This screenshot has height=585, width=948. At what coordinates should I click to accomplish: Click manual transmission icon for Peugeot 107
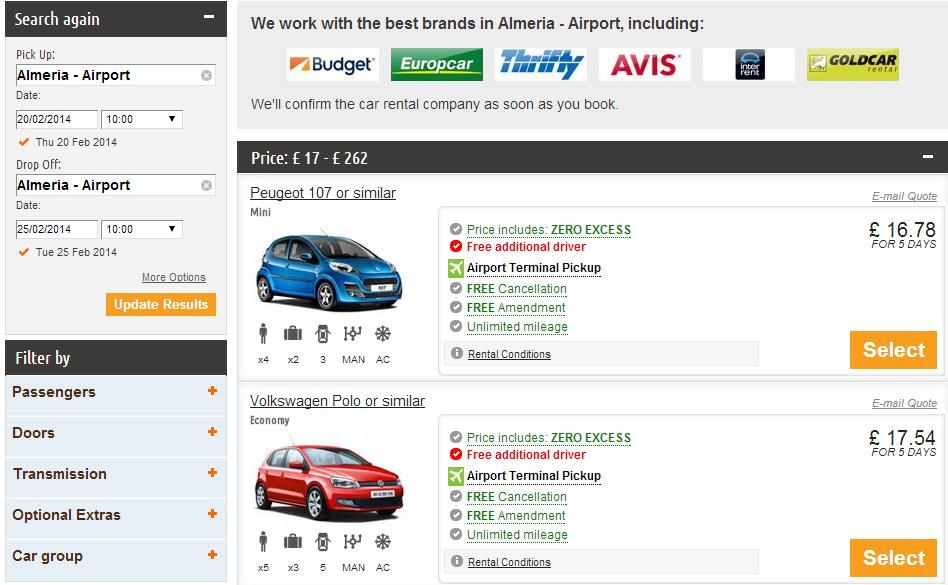tap(352, 333)
